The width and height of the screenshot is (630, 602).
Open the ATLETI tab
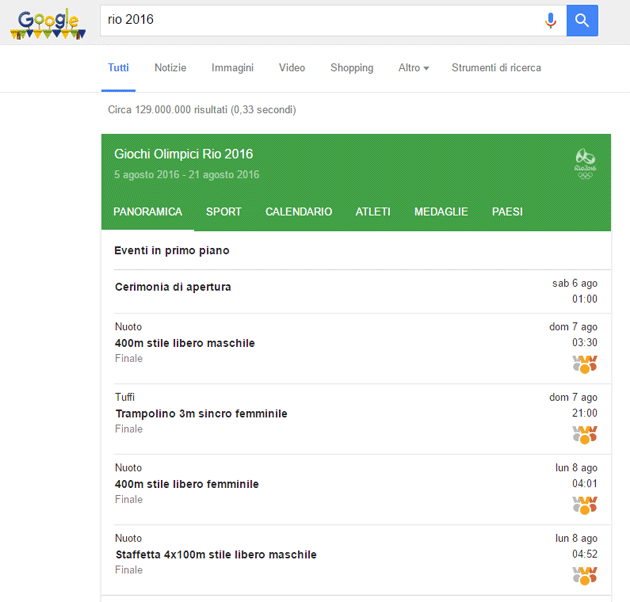pos(373,212)
